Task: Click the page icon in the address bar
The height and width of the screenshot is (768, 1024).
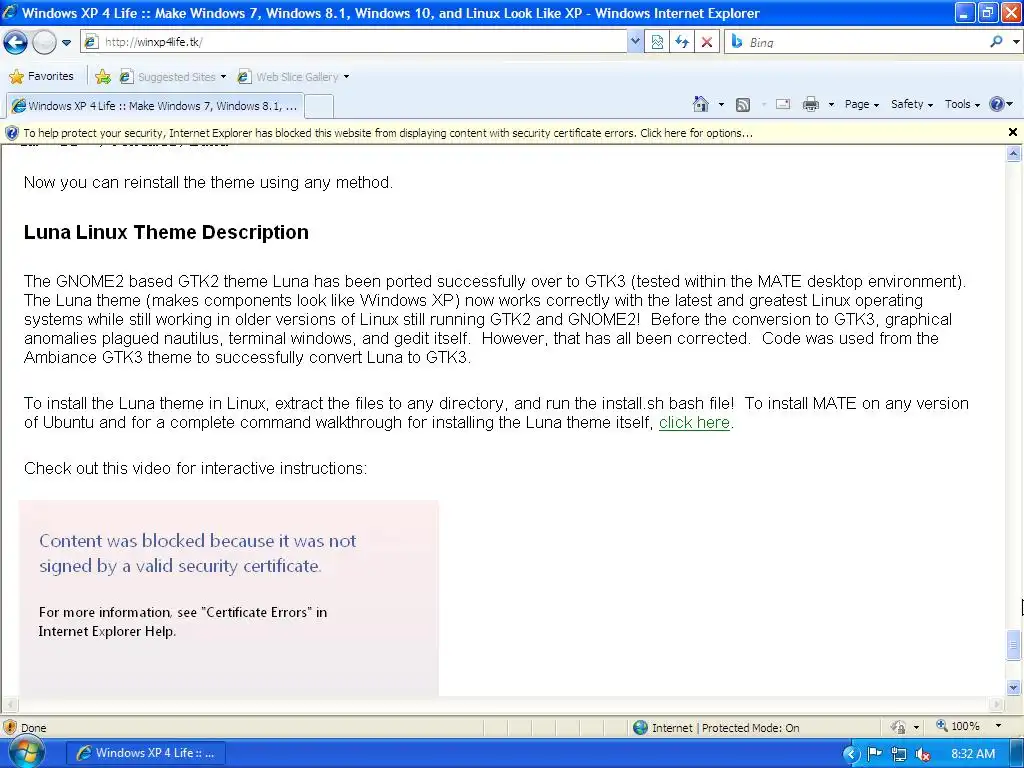Action: [91, 42]
